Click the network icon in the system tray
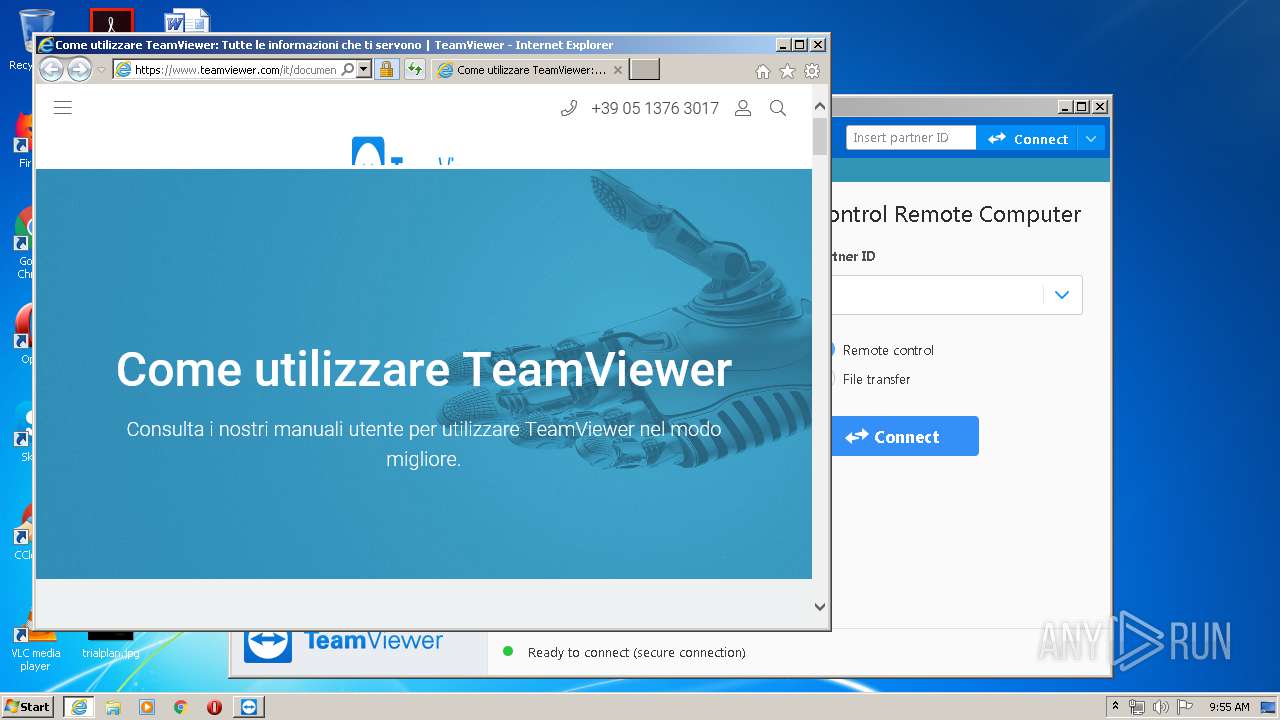1280x720 pixels. coord(1137,707)
